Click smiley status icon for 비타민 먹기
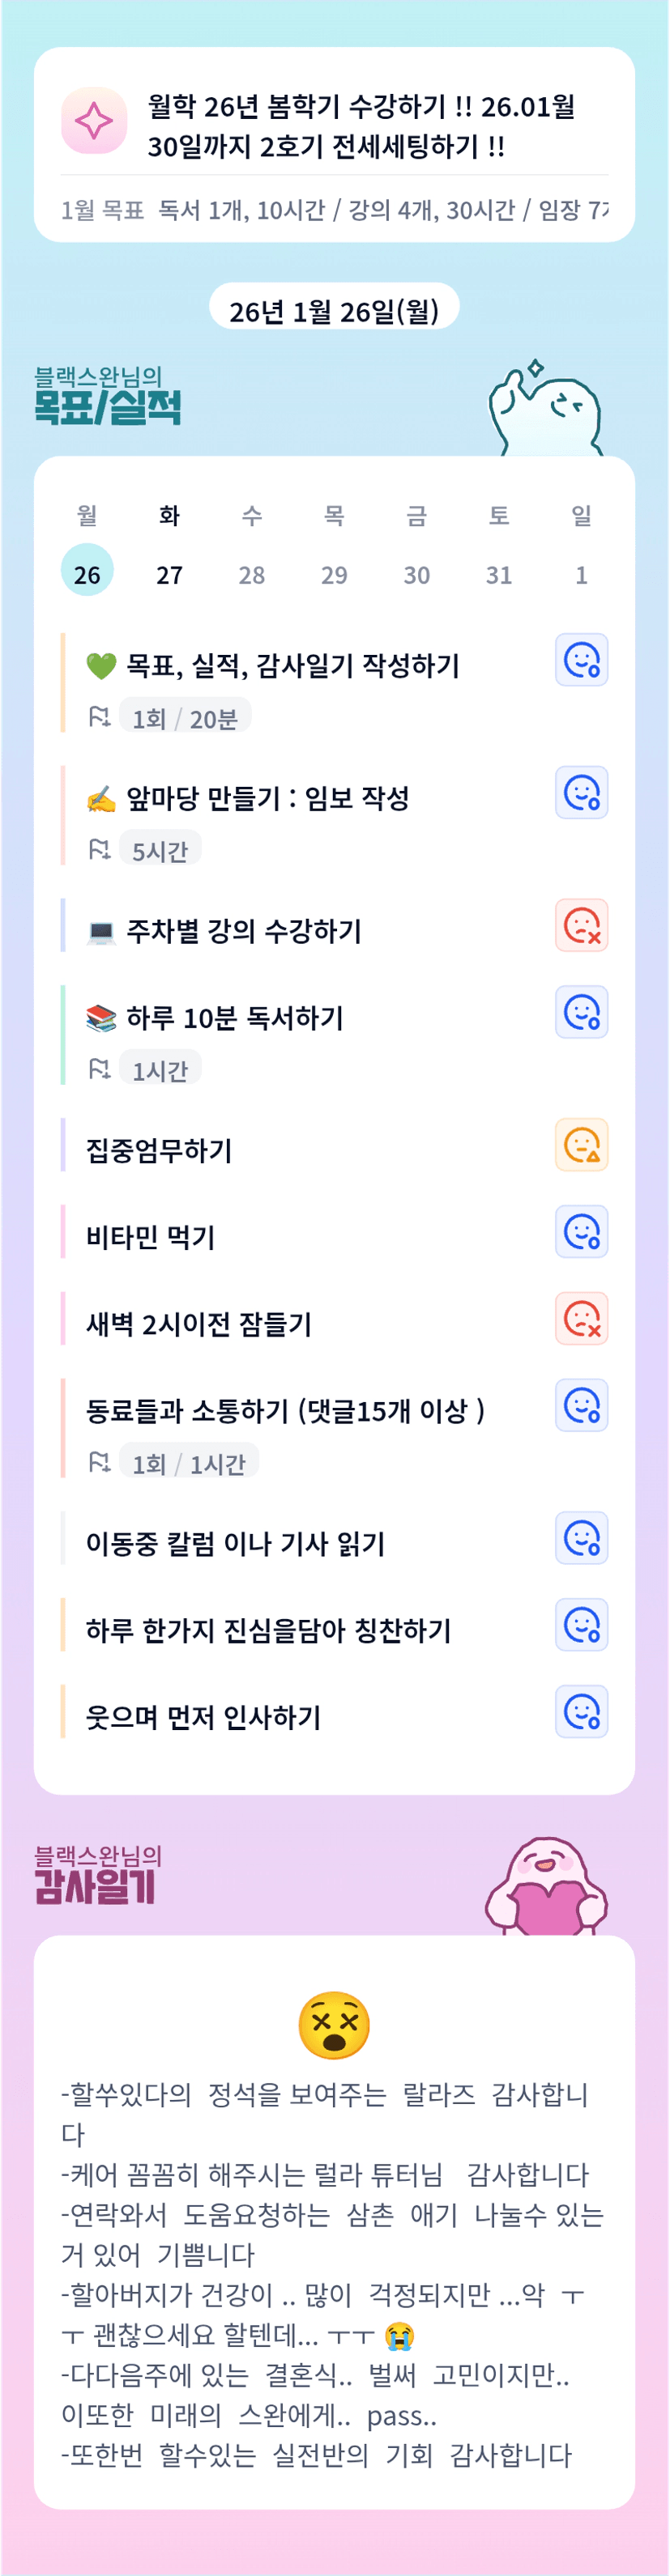 coord(581,1232)
